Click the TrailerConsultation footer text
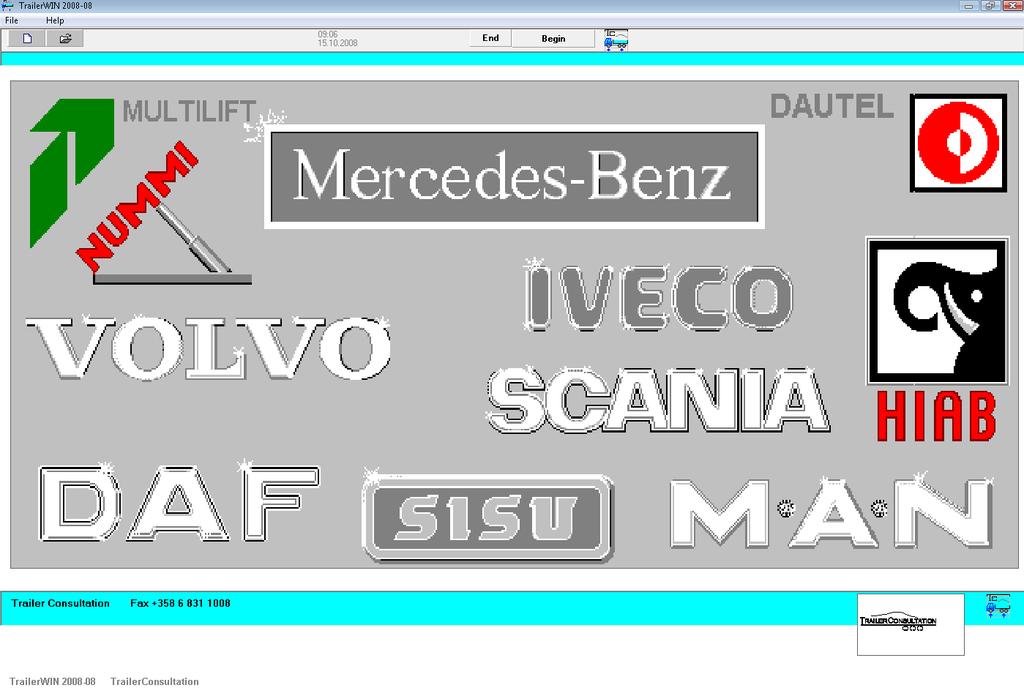The width and height of the screenshot is (1024, 696). 155,682
